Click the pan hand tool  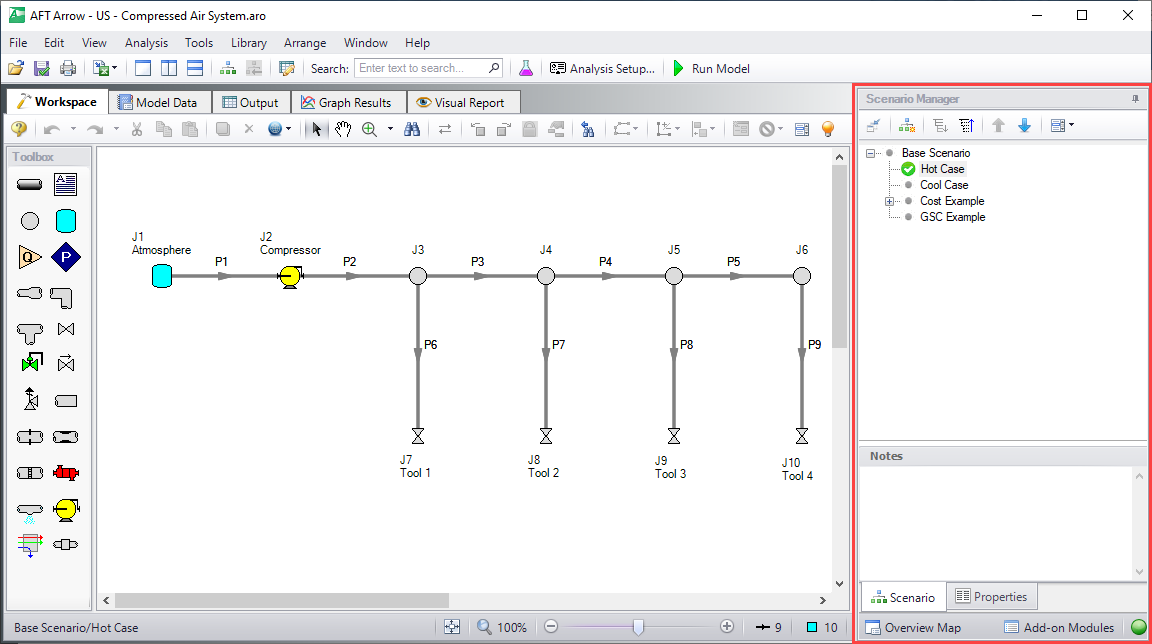pos(343,129)
